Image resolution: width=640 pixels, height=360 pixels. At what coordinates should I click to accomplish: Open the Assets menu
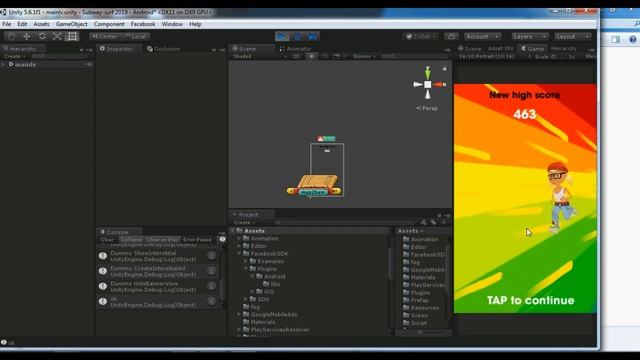click(x=41, y=24)
